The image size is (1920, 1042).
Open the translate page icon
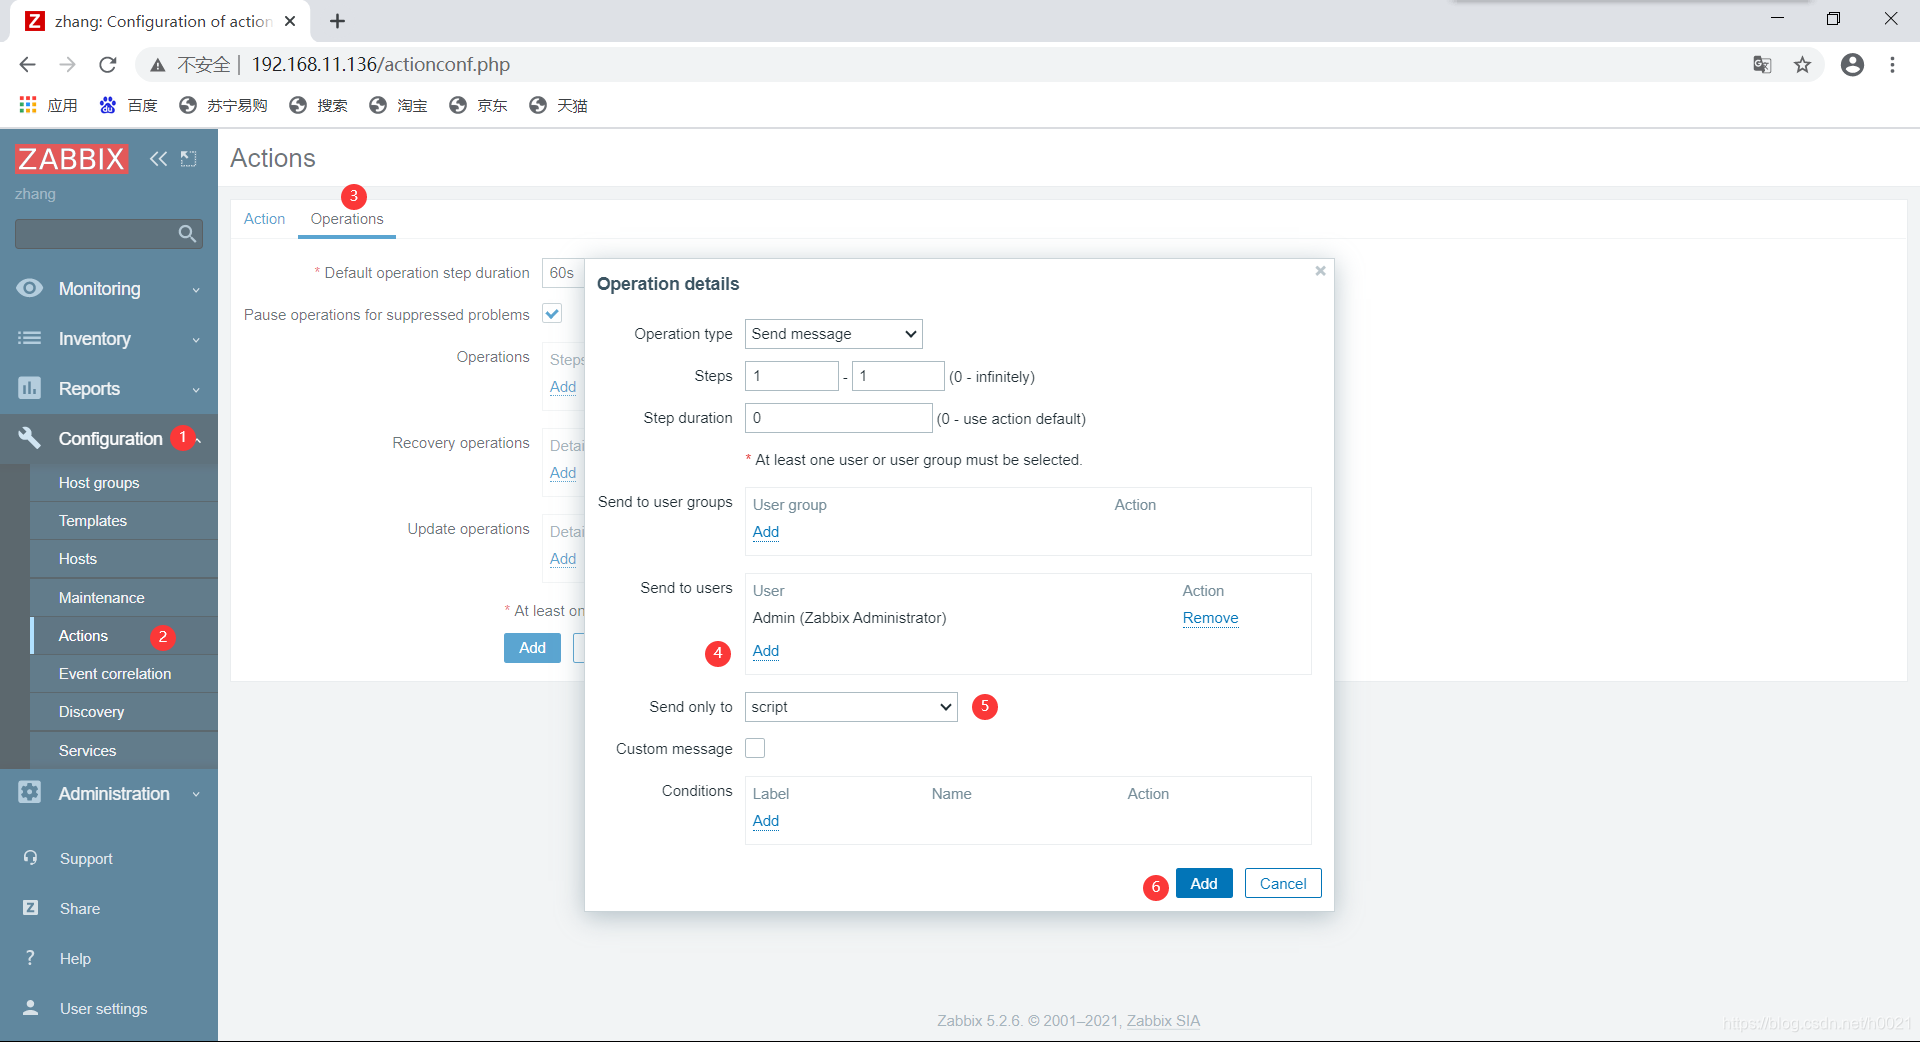(x=1762, y=64)
